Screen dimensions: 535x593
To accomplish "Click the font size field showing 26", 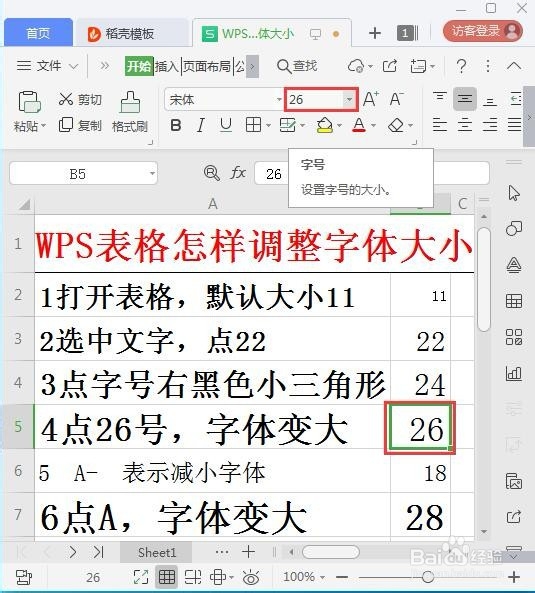I will tap(314, 99).
